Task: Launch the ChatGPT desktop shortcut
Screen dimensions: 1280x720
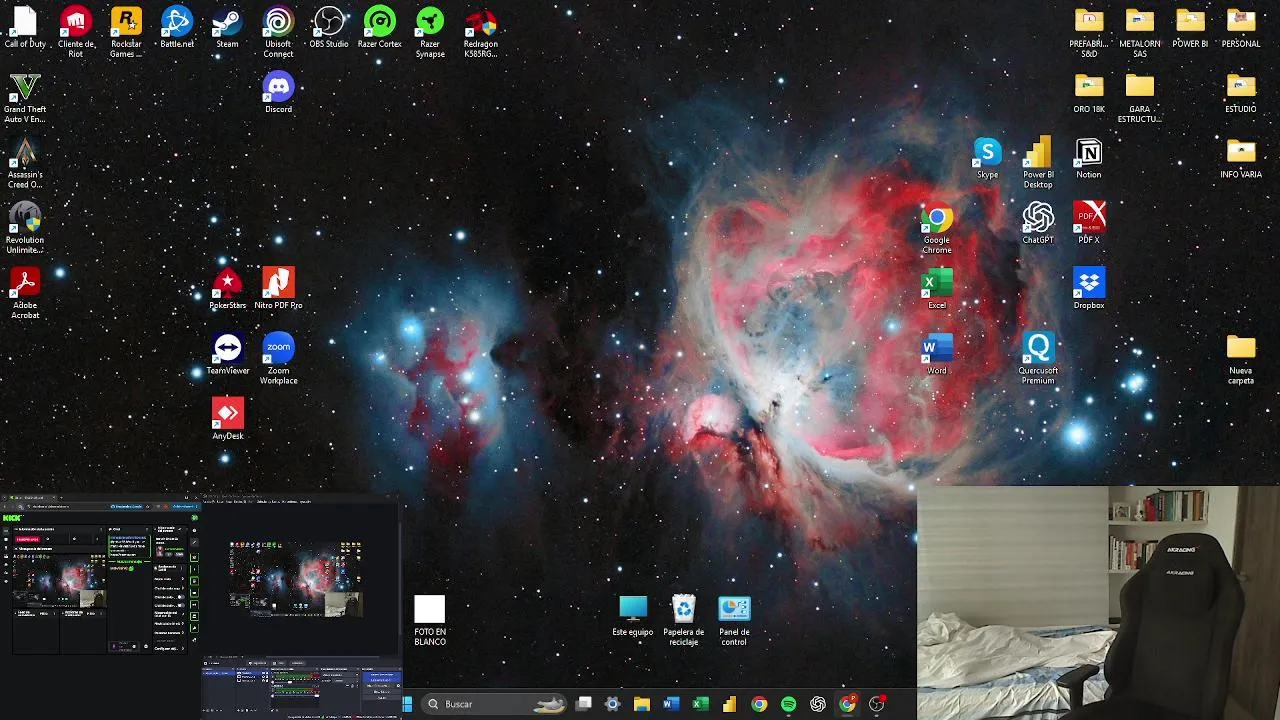Action: tap(1038, 224)
